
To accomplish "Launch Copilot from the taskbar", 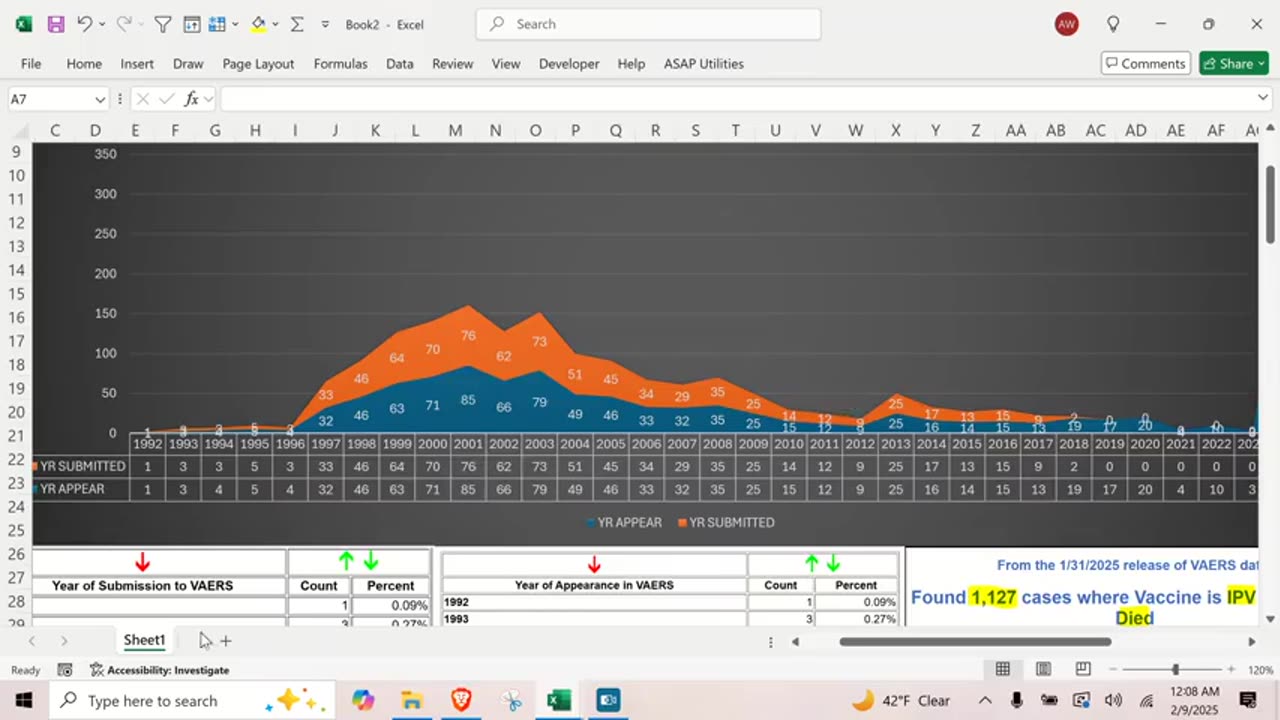I will 363,700.
